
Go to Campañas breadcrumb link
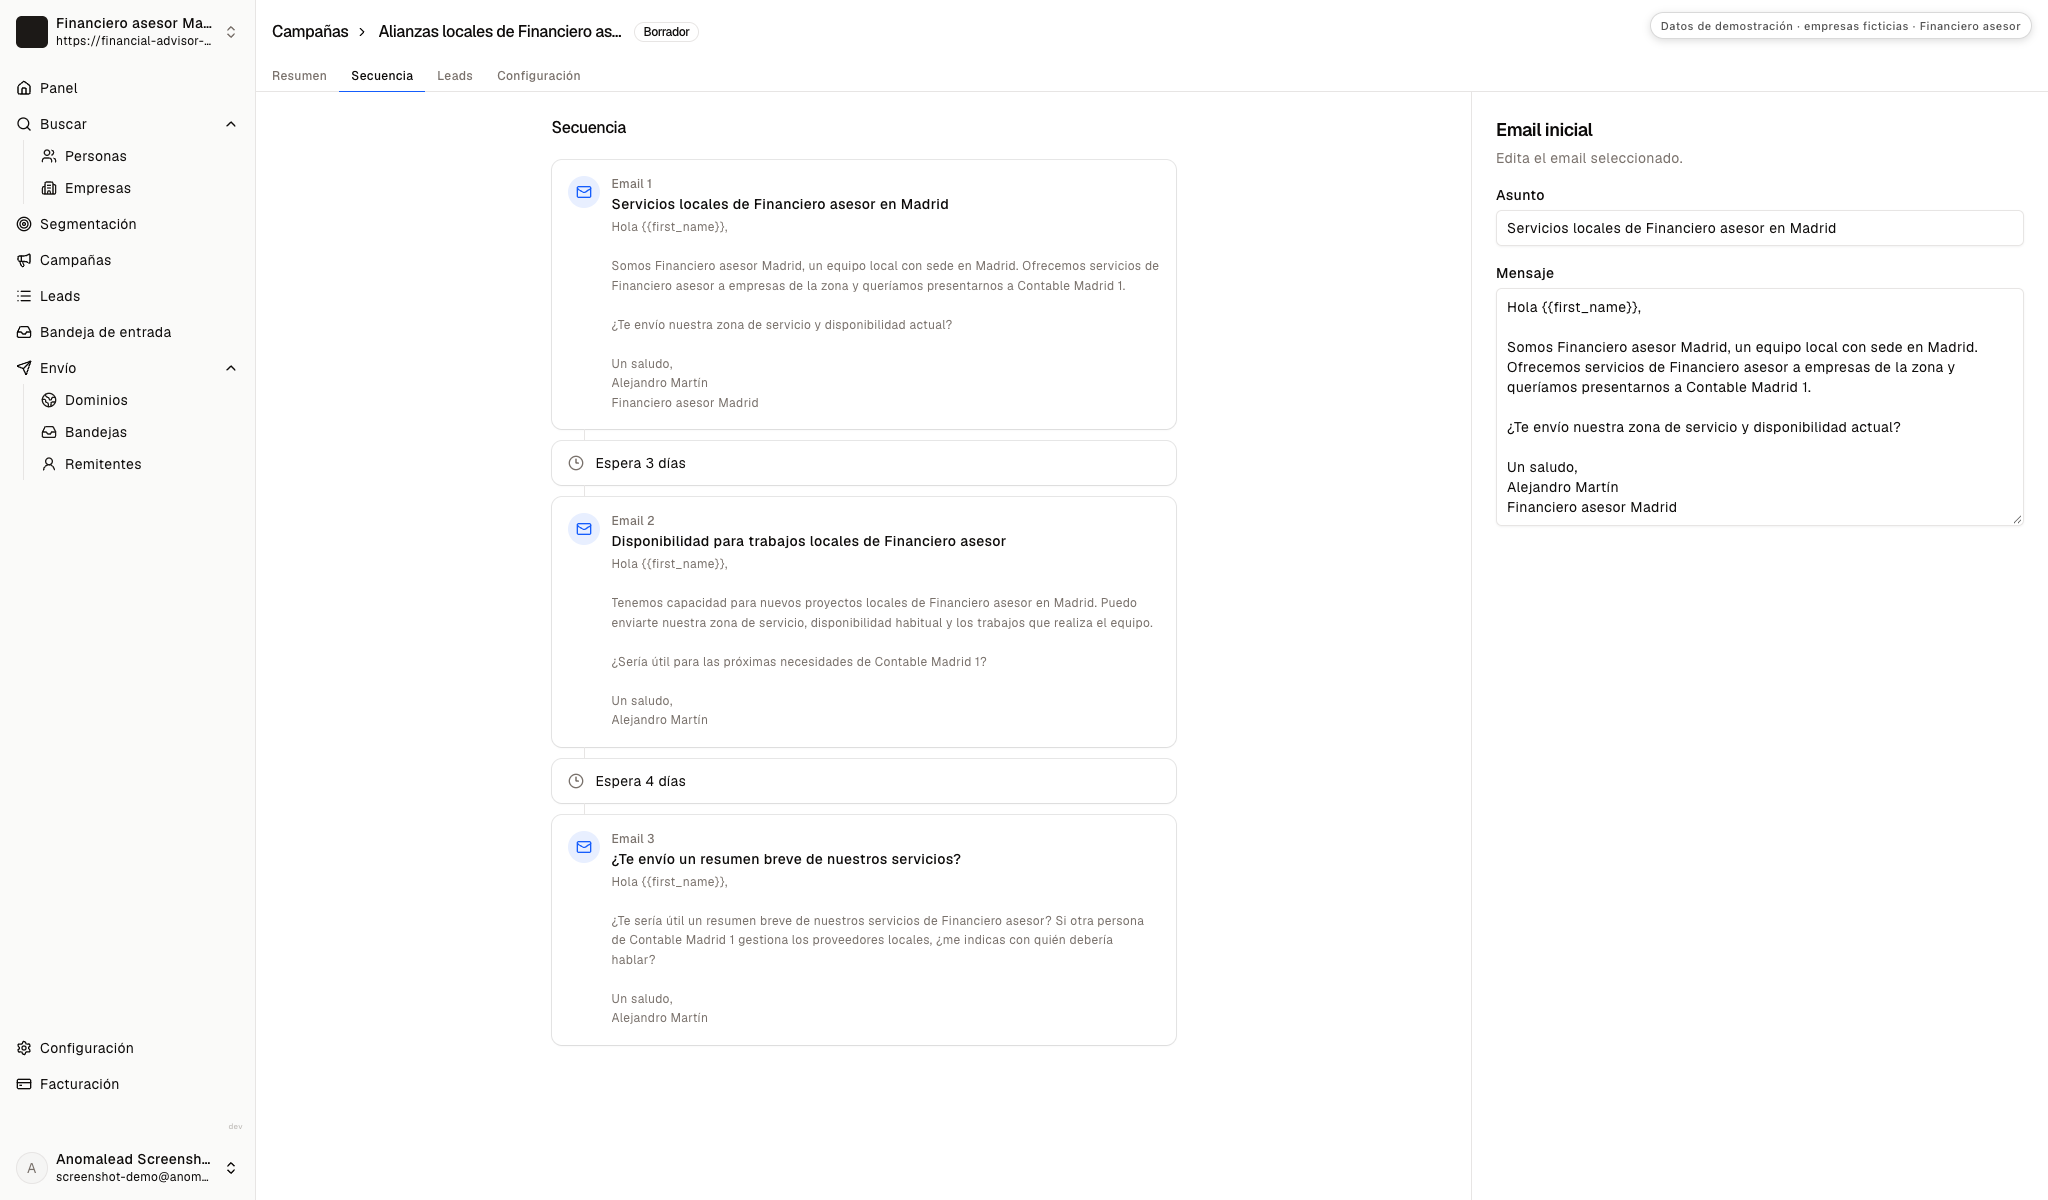[x=310, y=32]
